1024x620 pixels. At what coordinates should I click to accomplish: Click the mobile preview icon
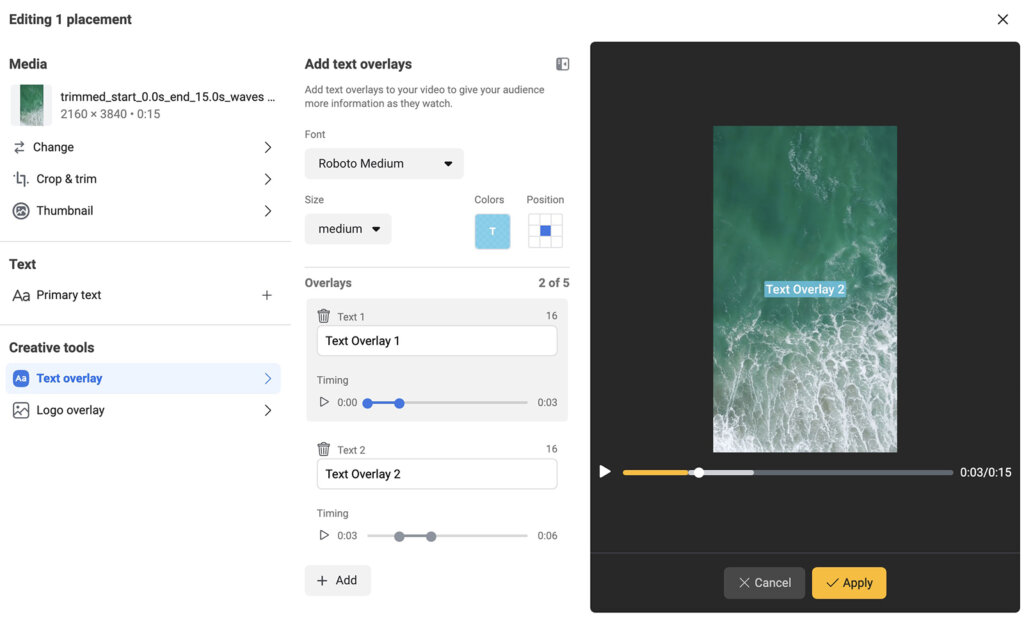pos(562,63)
